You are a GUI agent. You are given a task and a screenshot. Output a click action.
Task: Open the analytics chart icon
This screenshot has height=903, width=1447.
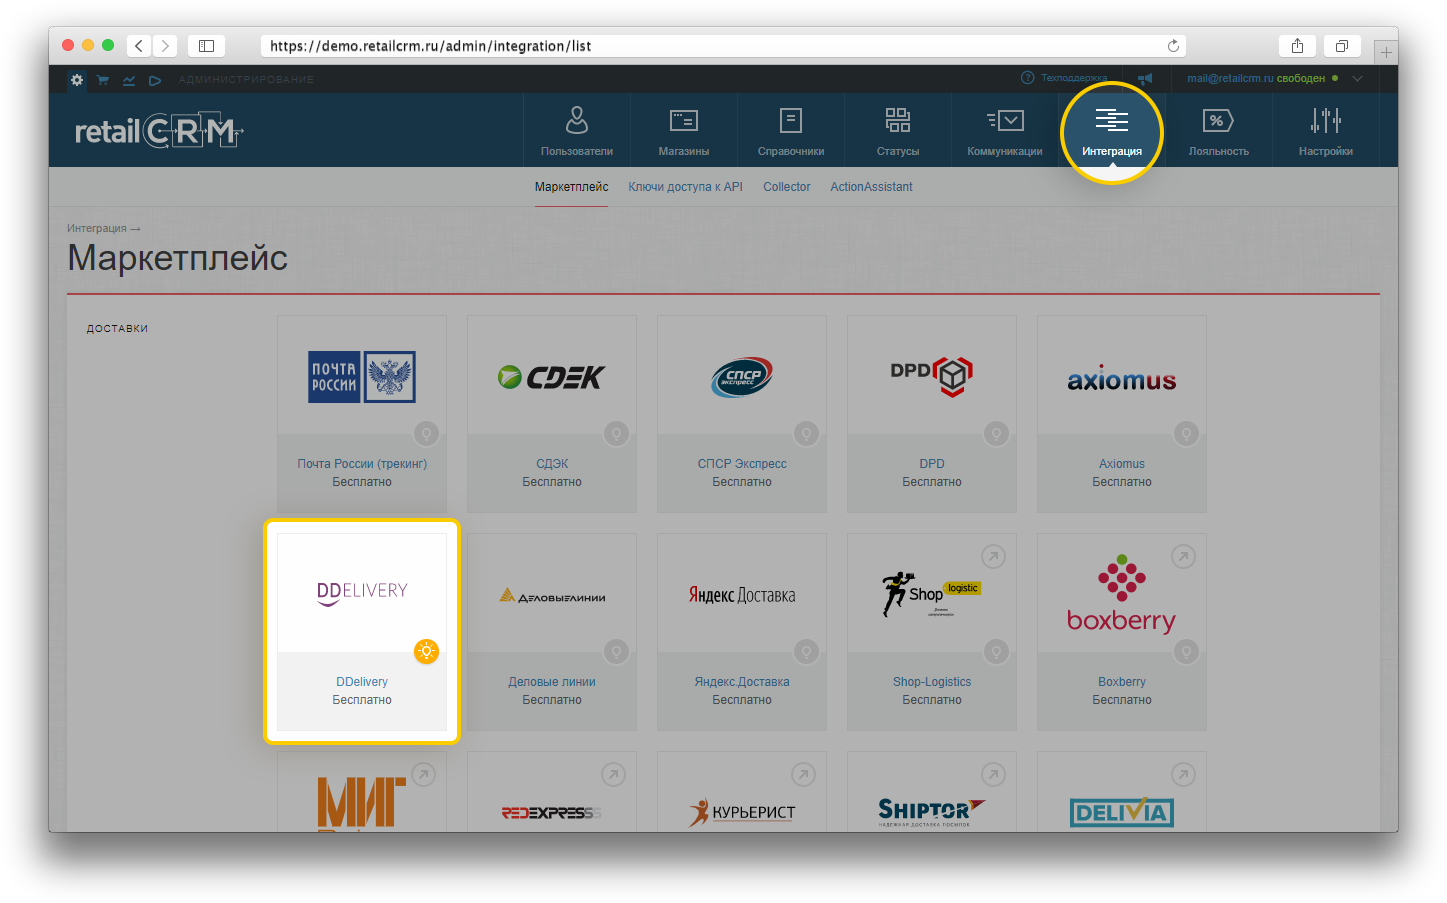pos(129,80)
